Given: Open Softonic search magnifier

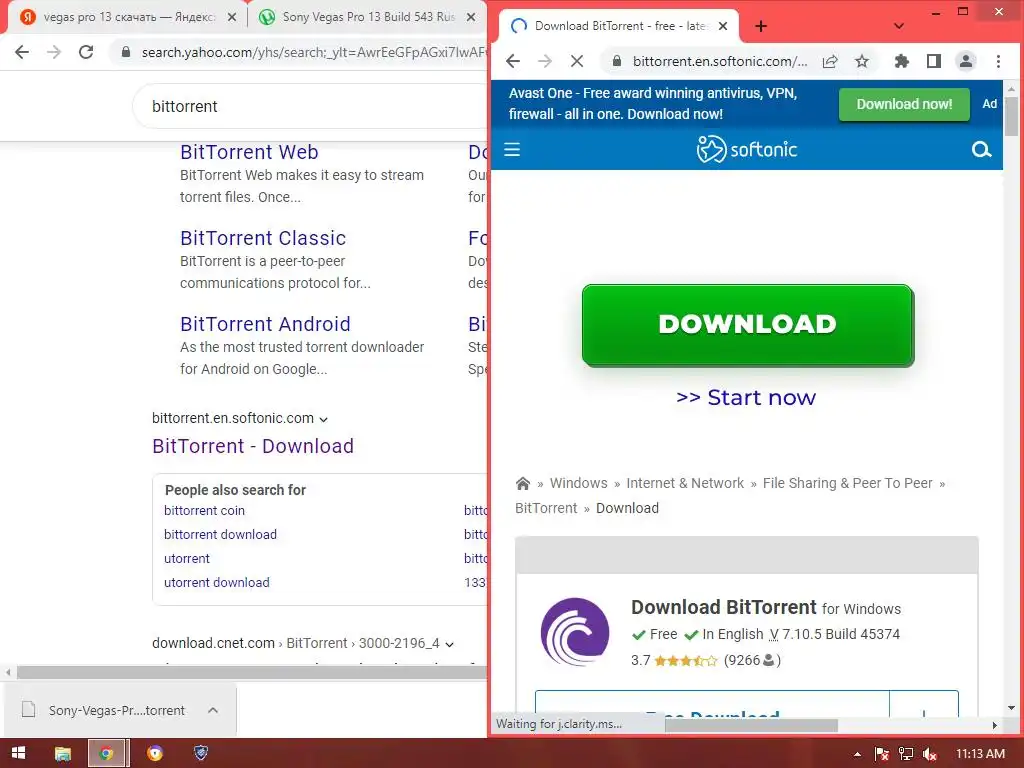Looking at the screenshot, I should (x=982, y=150).
